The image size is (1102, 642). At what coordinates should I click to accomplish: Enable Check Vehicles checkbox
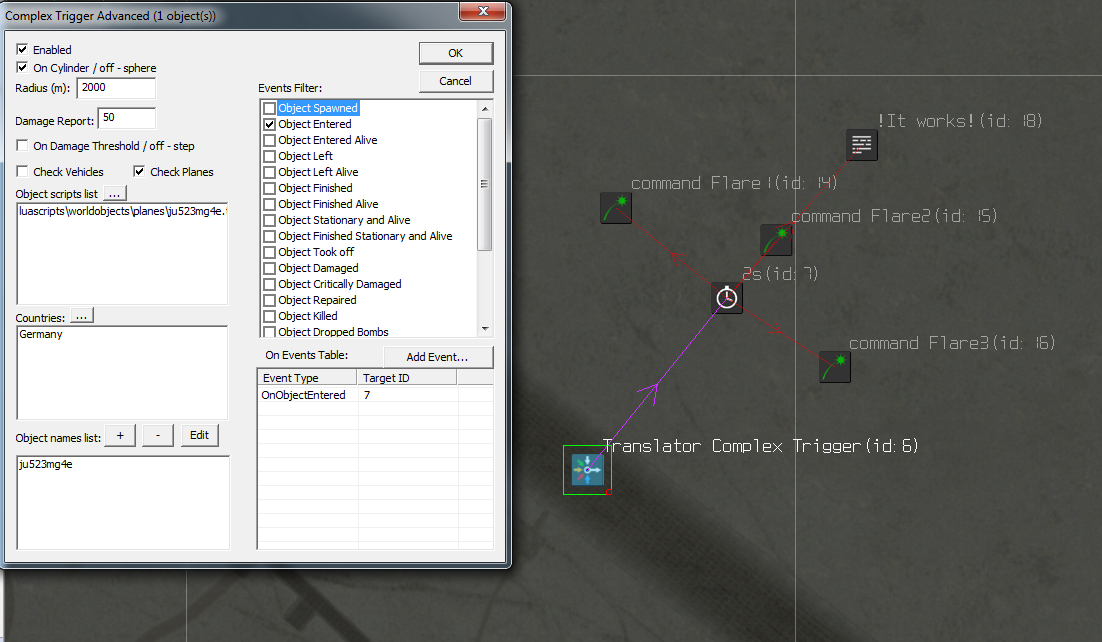22,172
